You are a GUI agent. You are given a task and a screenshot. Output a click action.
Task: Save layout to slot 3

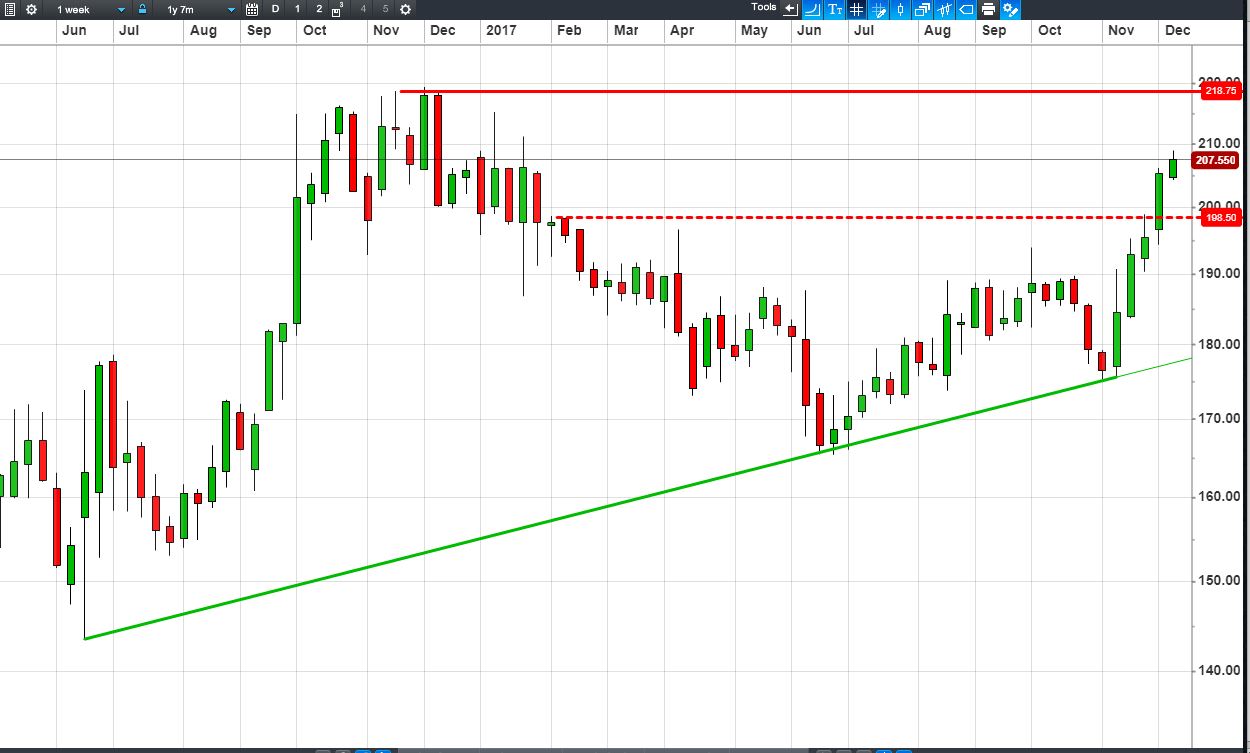337,10
